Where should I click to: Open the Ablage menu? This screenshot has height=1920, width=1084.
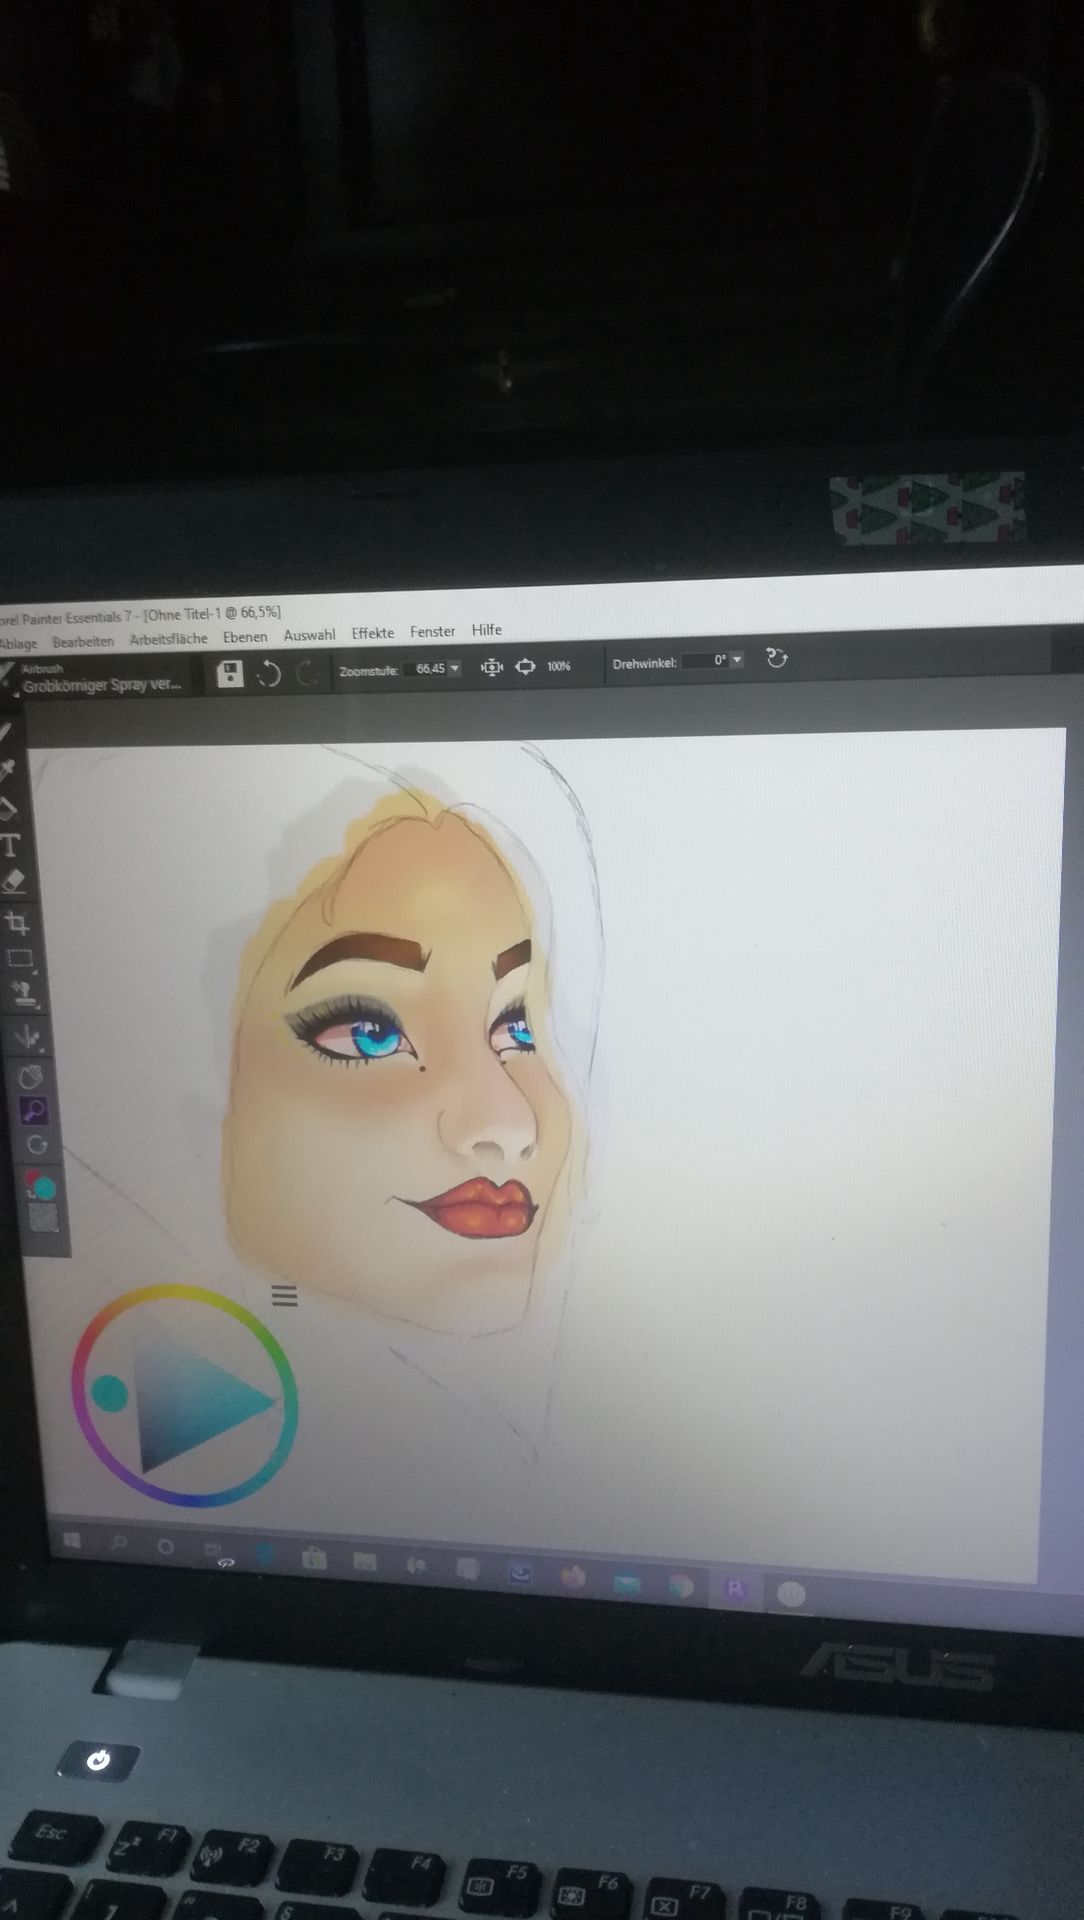[x=18, y=643]
